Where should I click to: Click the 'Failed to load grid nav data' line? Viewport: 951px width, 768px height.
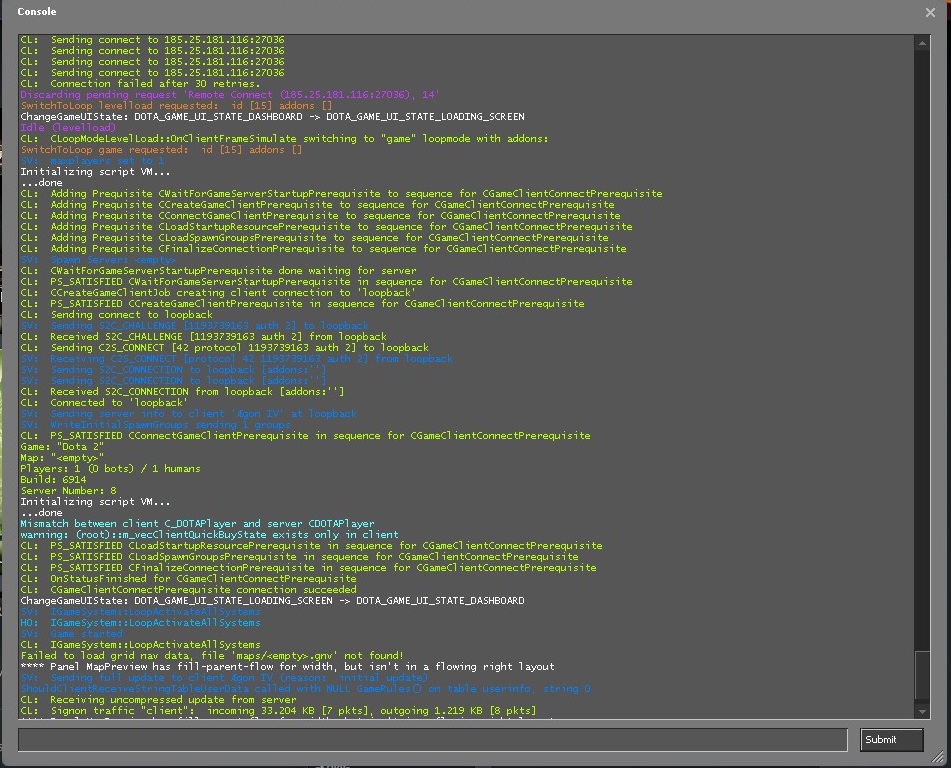[x=212, y=656]
